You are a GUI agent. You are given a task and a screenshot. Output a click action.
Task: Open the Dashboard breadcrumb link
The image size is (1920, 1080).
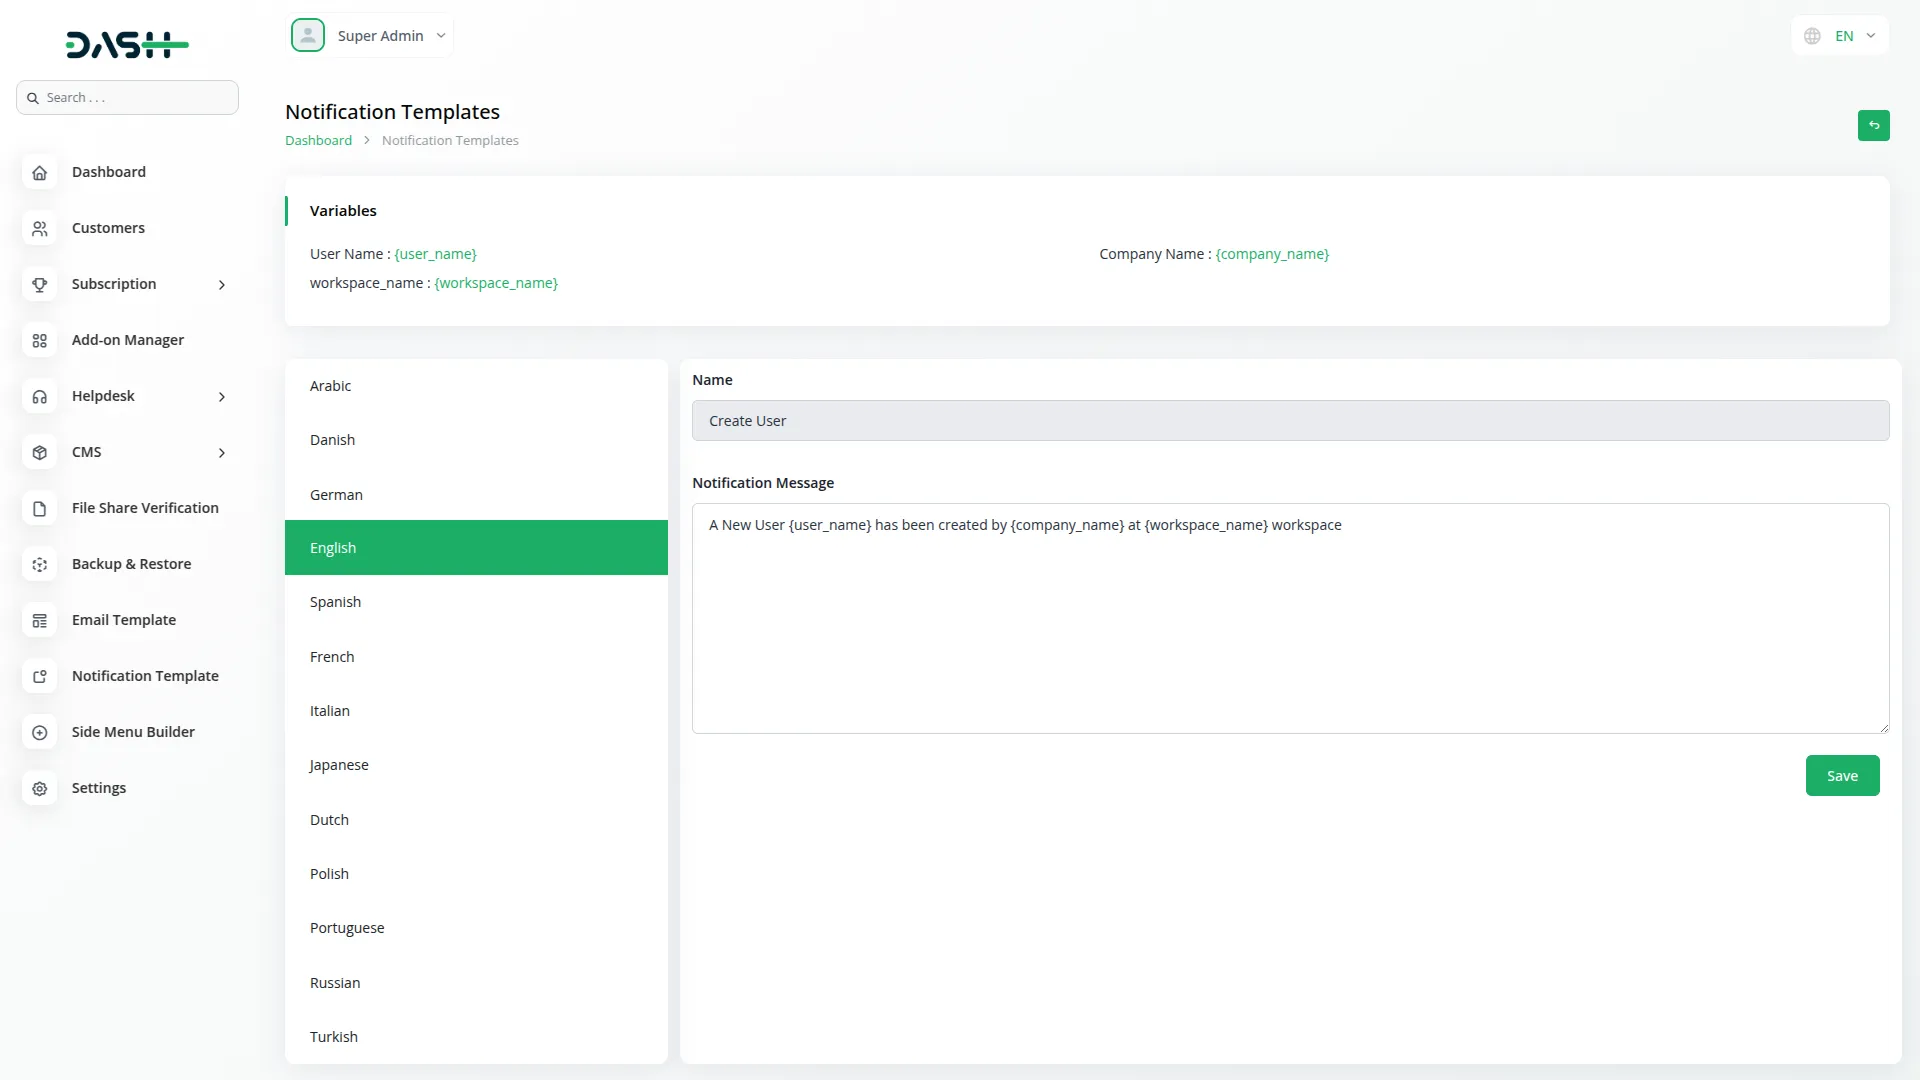[x=317, y=140]
